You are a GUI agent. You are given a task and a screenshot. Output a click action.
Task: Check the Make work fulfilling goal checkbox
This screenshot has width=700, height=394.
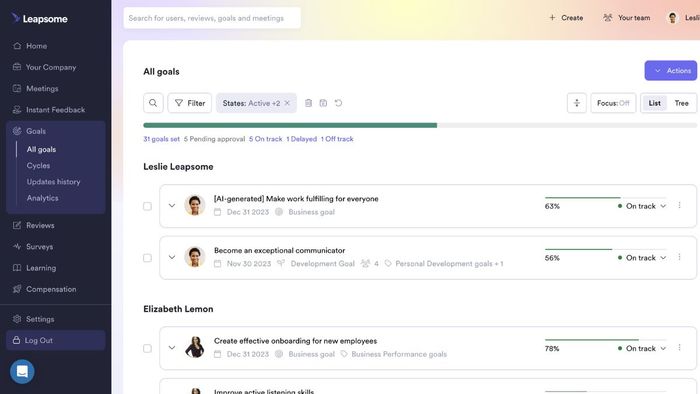pyautogui.click(x=147, y=206)
